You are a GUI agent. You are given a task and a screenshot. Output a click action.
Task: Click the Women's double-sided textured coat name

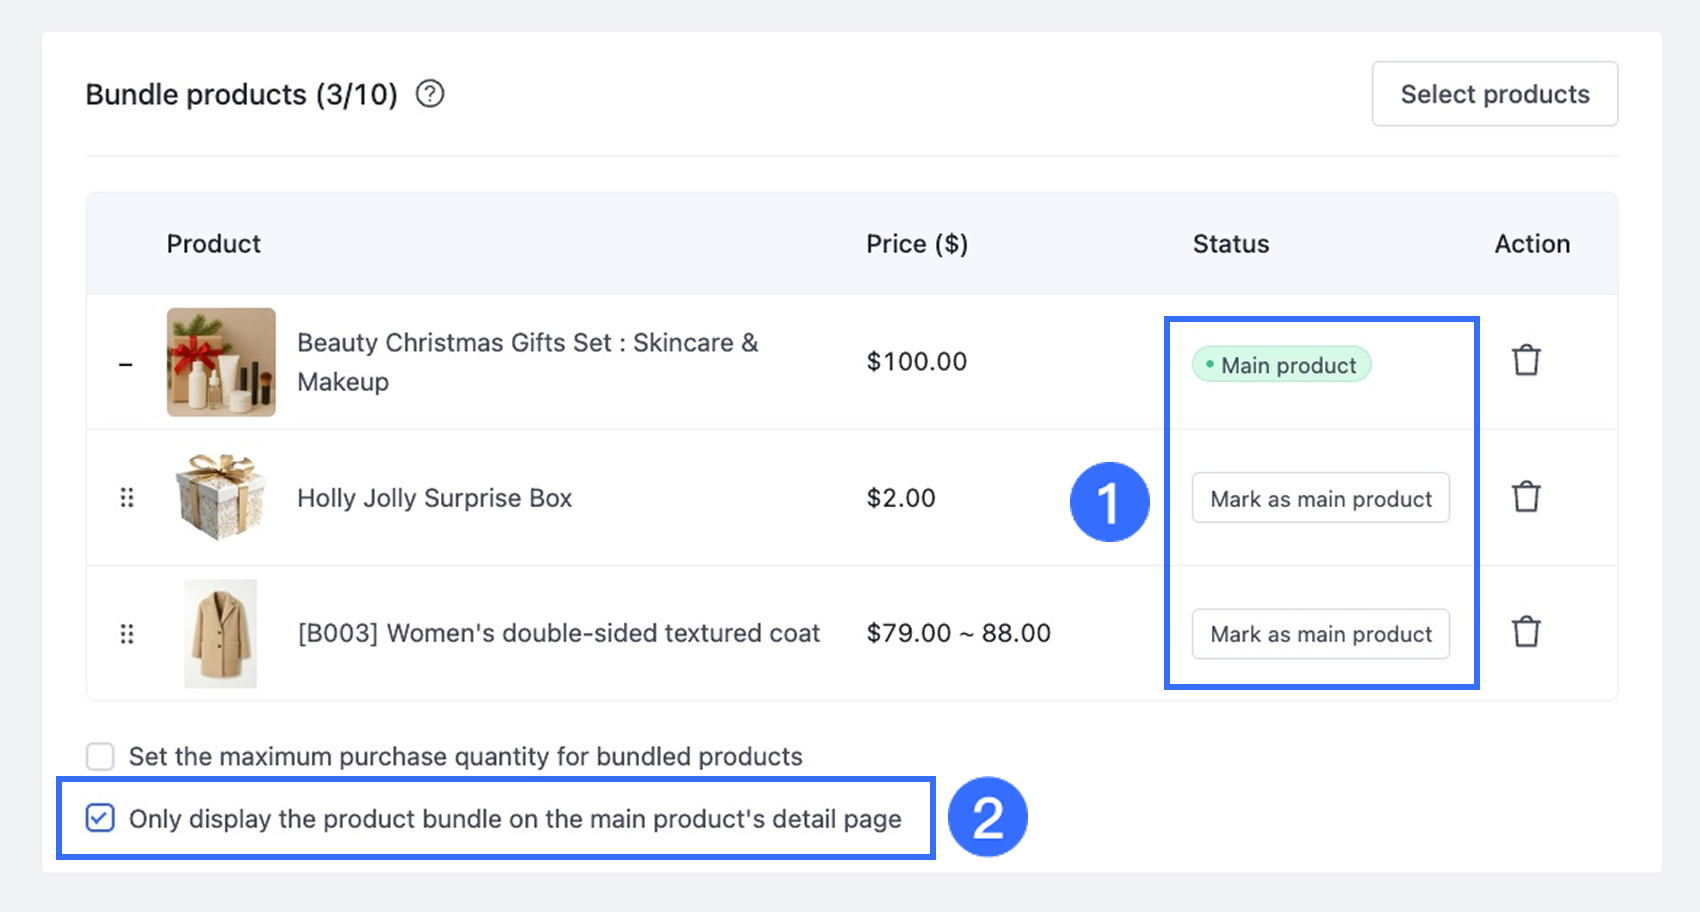[558, 633]
